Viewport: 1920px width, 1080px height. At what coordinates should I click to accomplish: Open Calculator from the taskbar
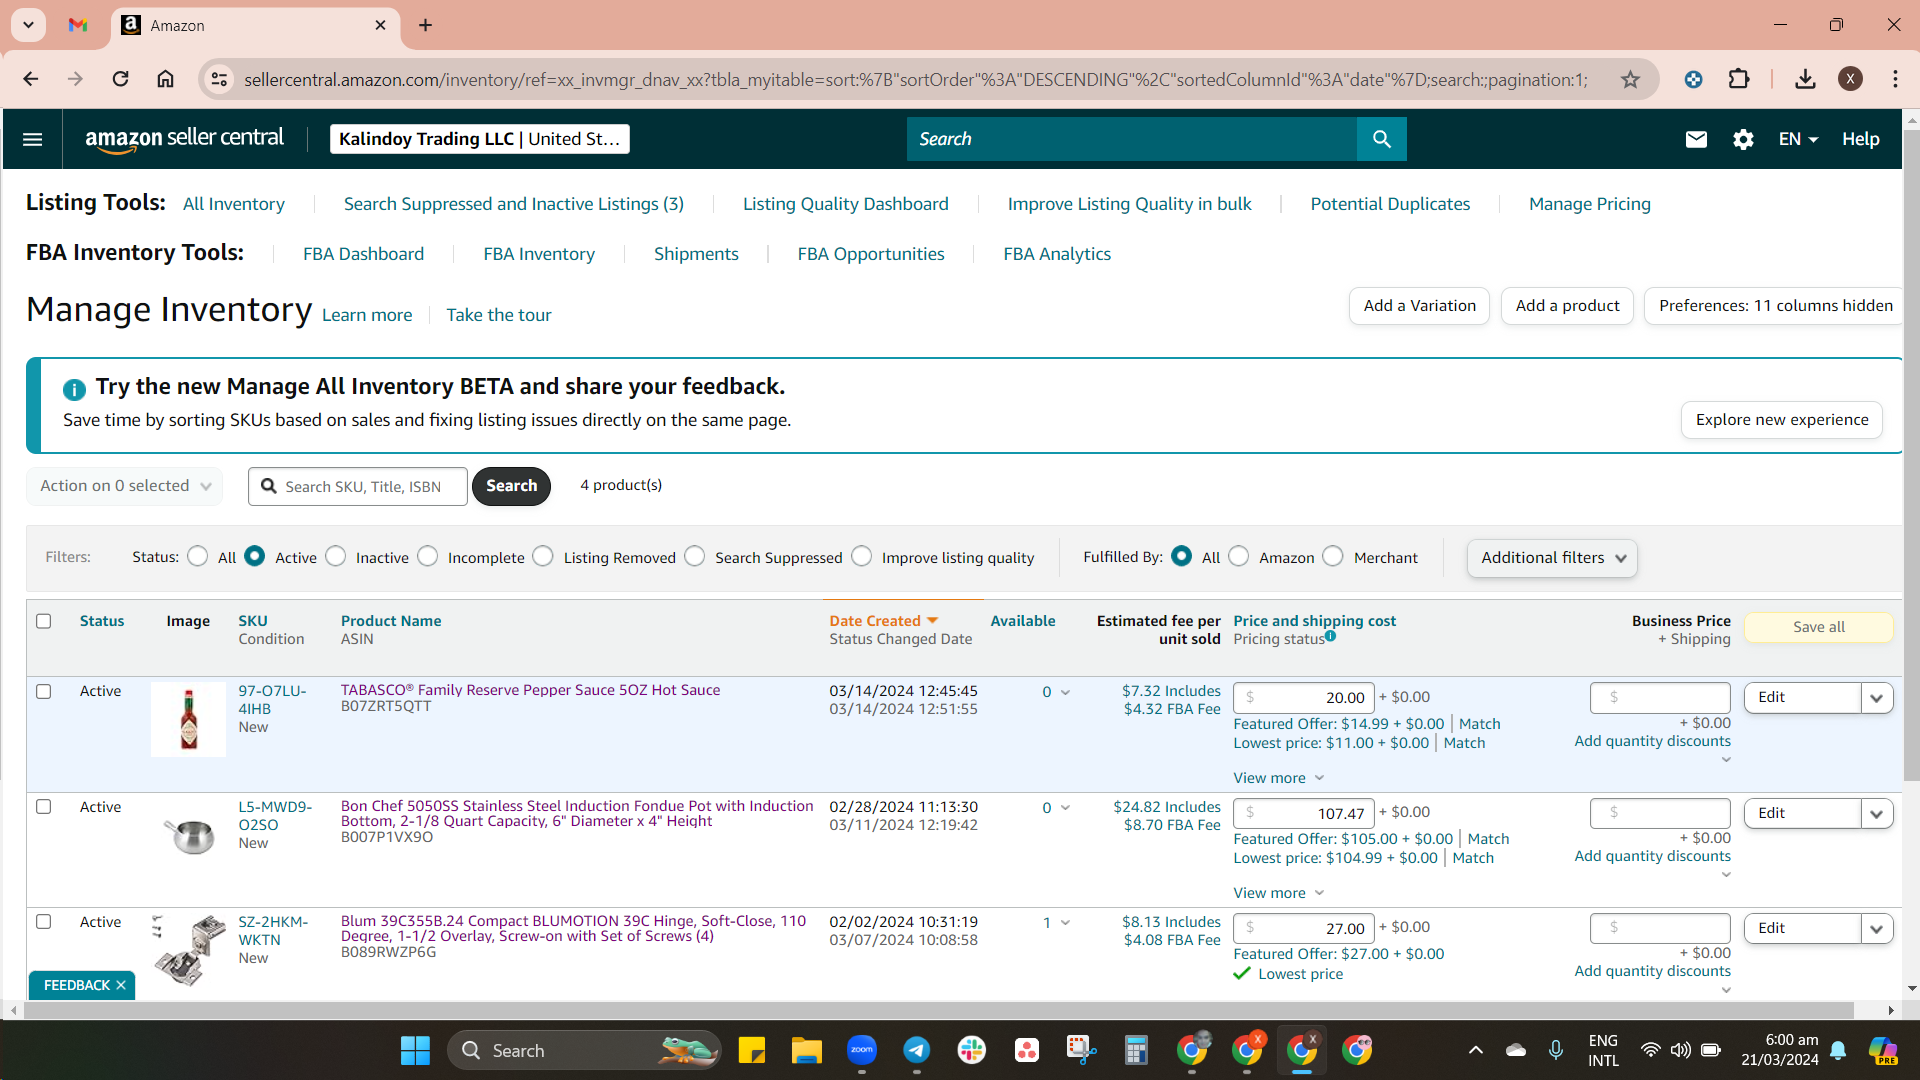(x=1136, y=1051)
